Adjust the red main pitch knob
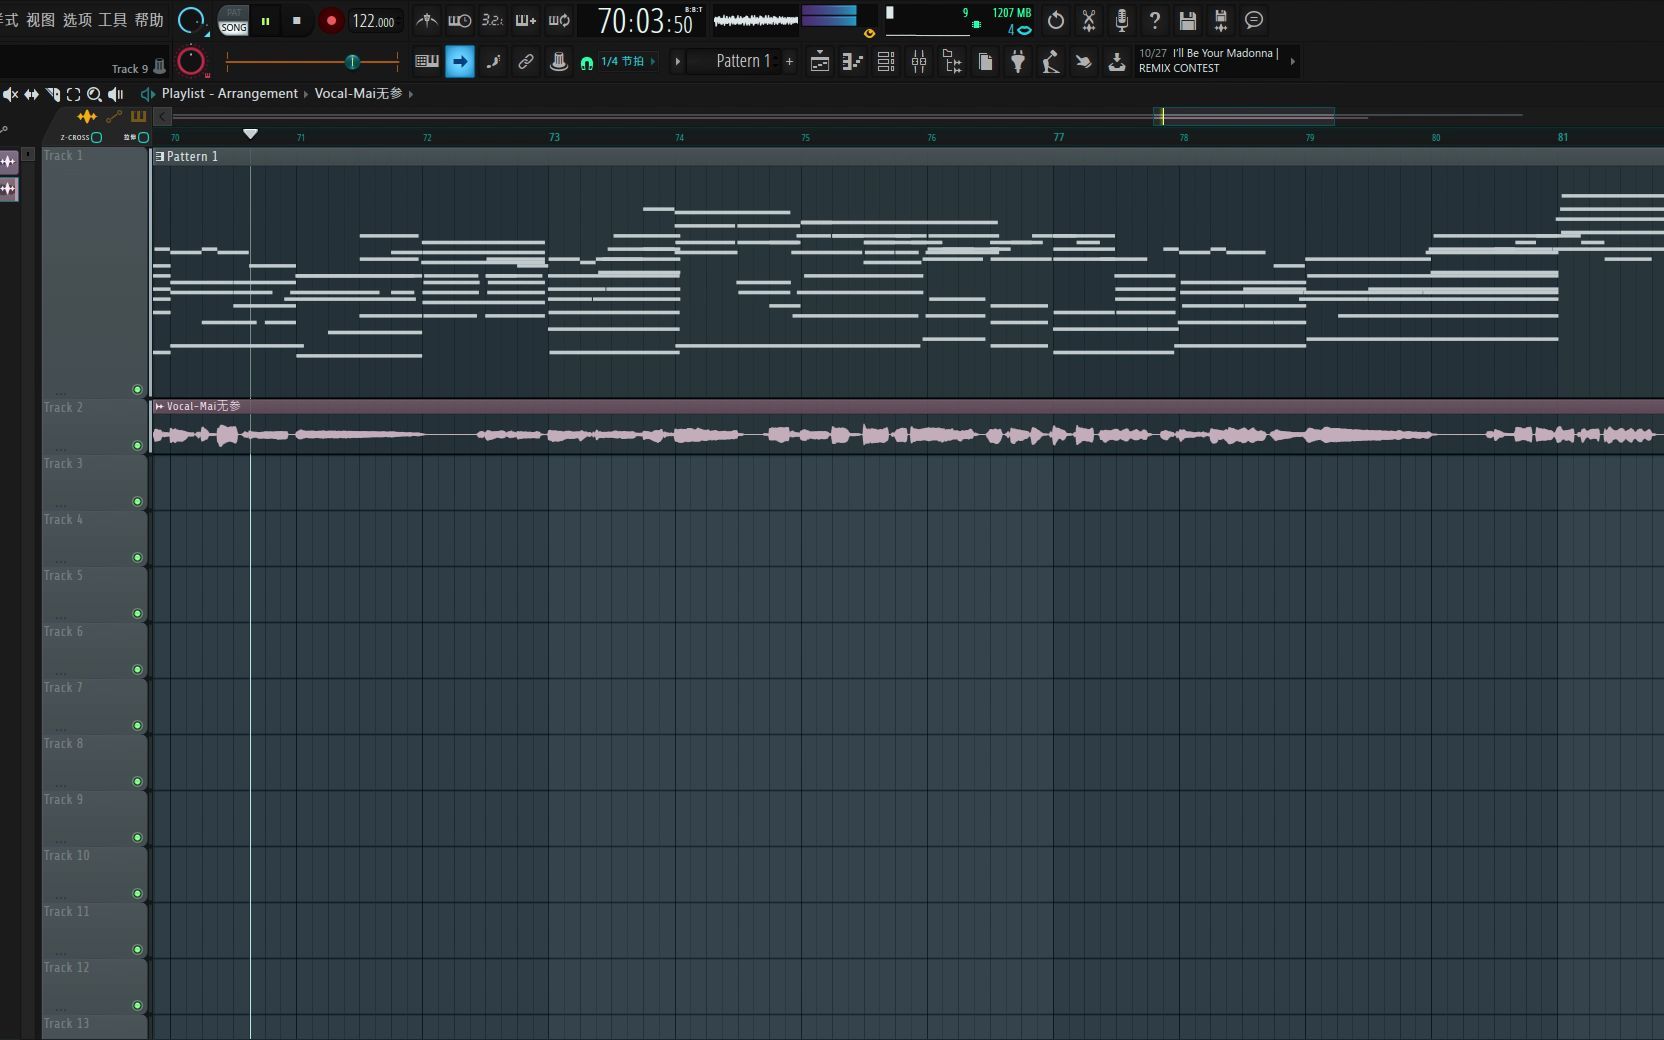Screen dimensions: 1664x1040 [x=191, y=62]
